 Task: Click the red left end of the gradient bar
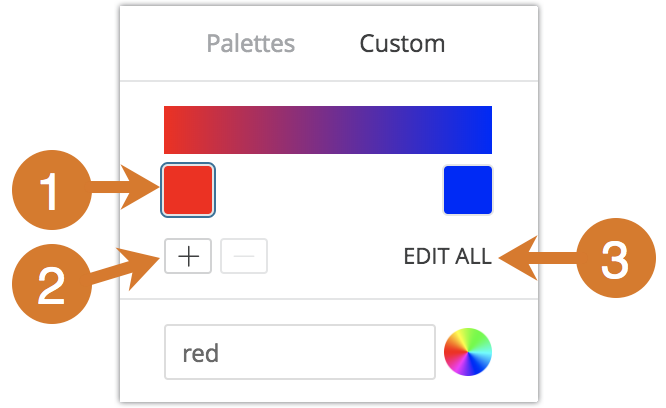[x=178, y=129]
